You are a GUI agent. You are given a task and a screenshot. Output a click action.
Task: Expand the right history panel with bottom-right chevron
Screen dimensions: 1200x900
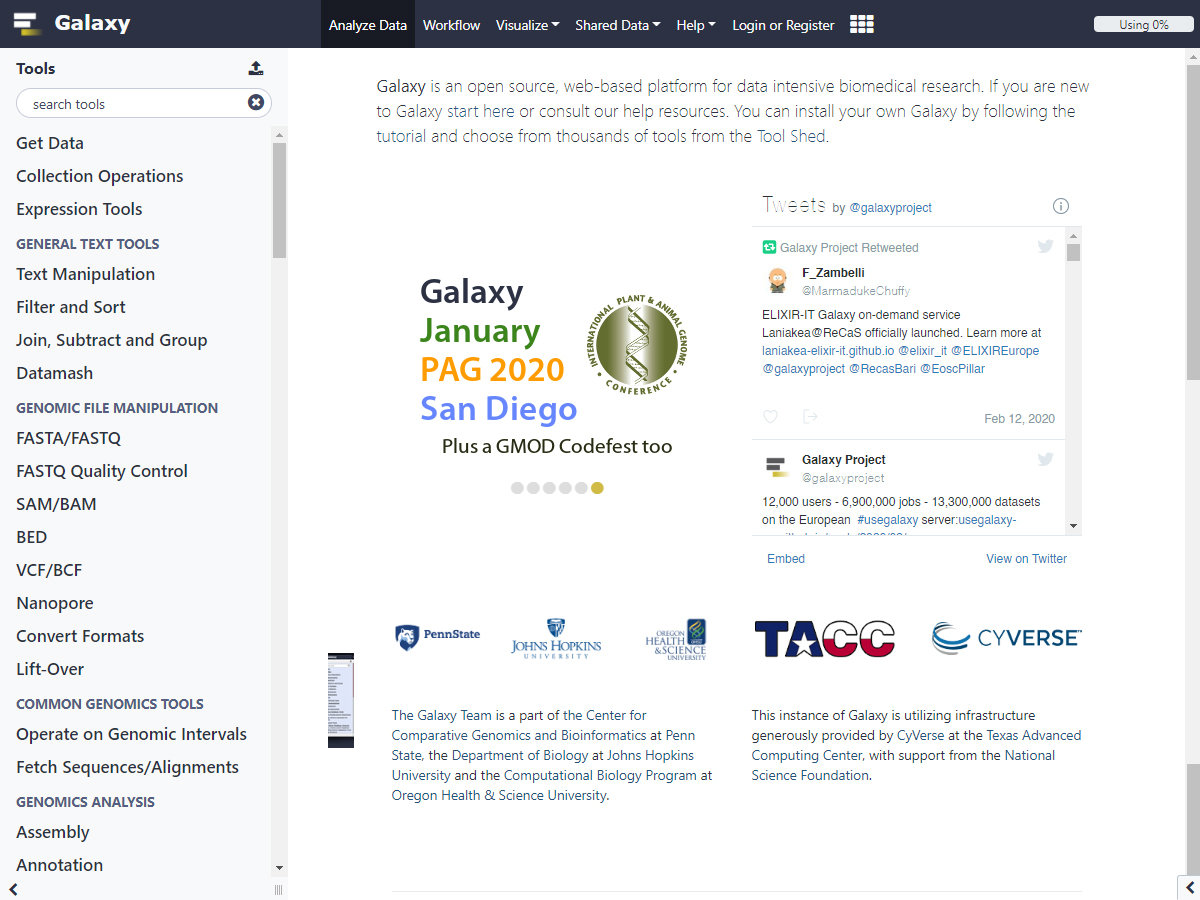tap(1188, 886)
